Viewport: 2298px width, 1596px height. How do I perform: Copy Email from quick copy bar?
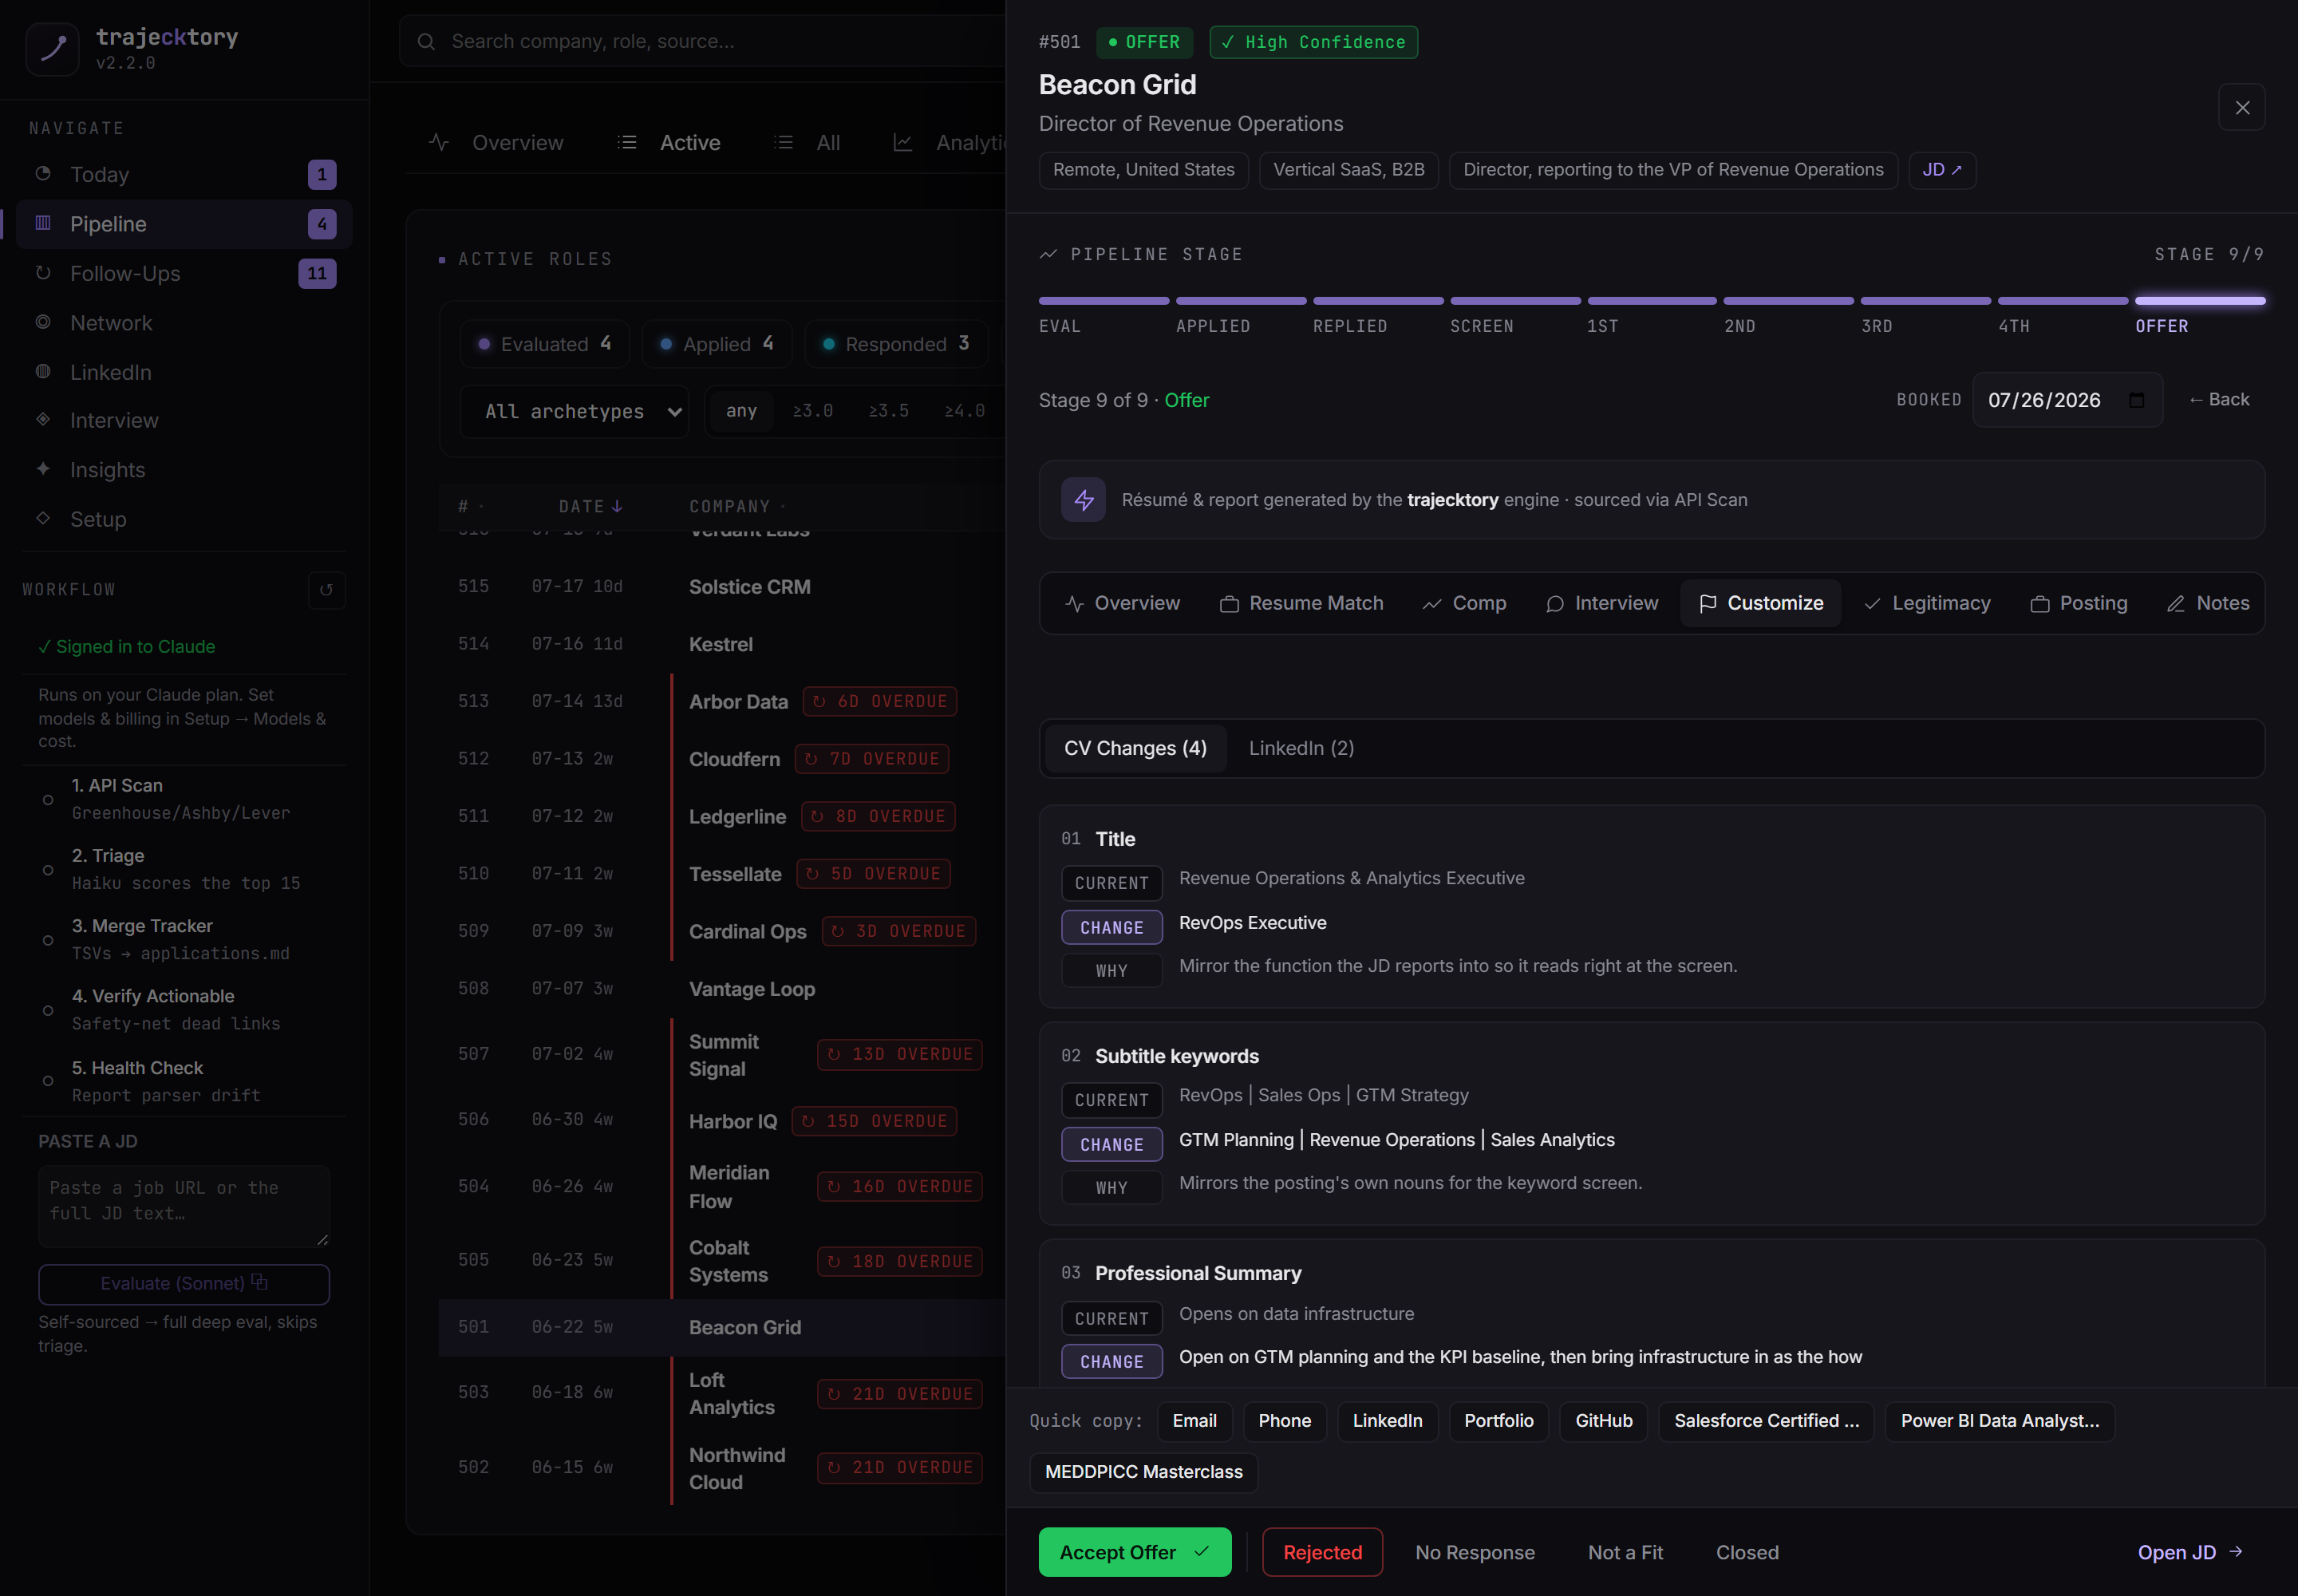point(1194,1421)
